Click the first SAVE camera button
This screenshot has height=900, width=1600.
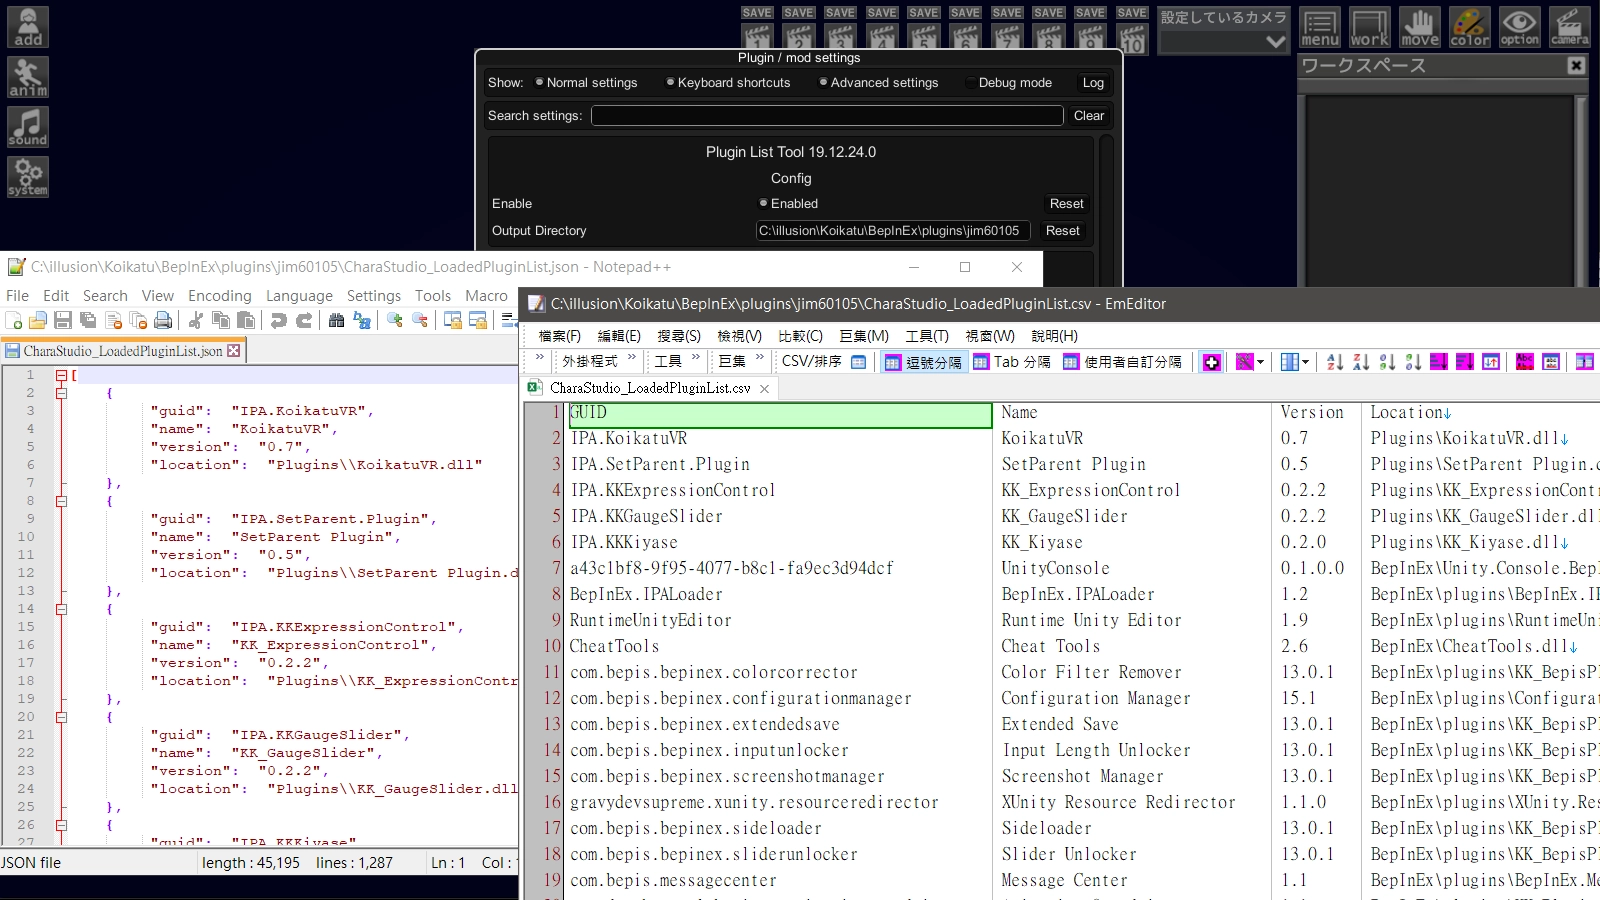(x=757, y=13)
